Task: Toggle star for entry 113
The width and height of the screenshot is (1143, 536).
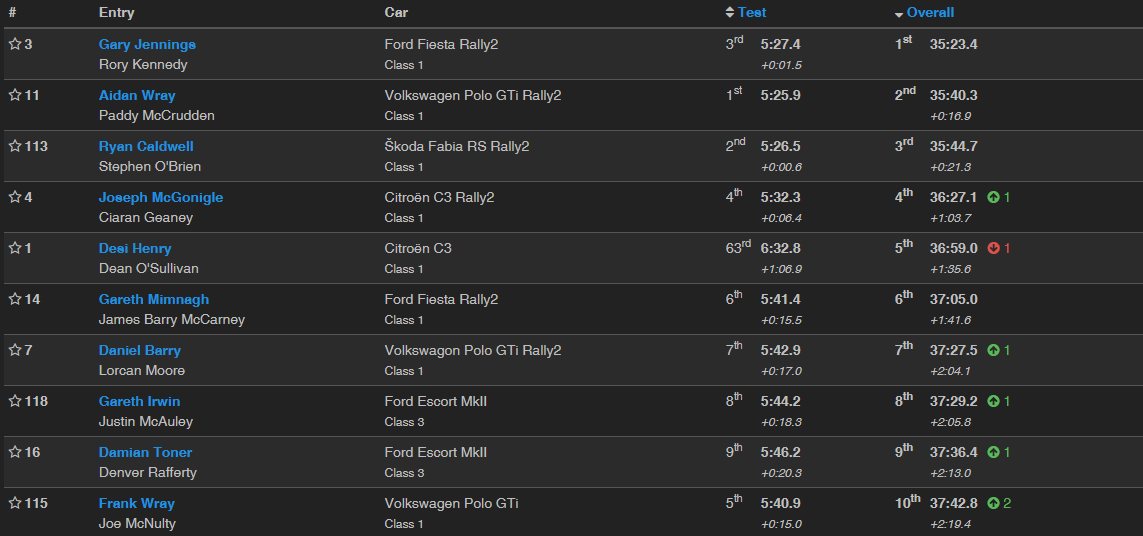Action: 15,146
